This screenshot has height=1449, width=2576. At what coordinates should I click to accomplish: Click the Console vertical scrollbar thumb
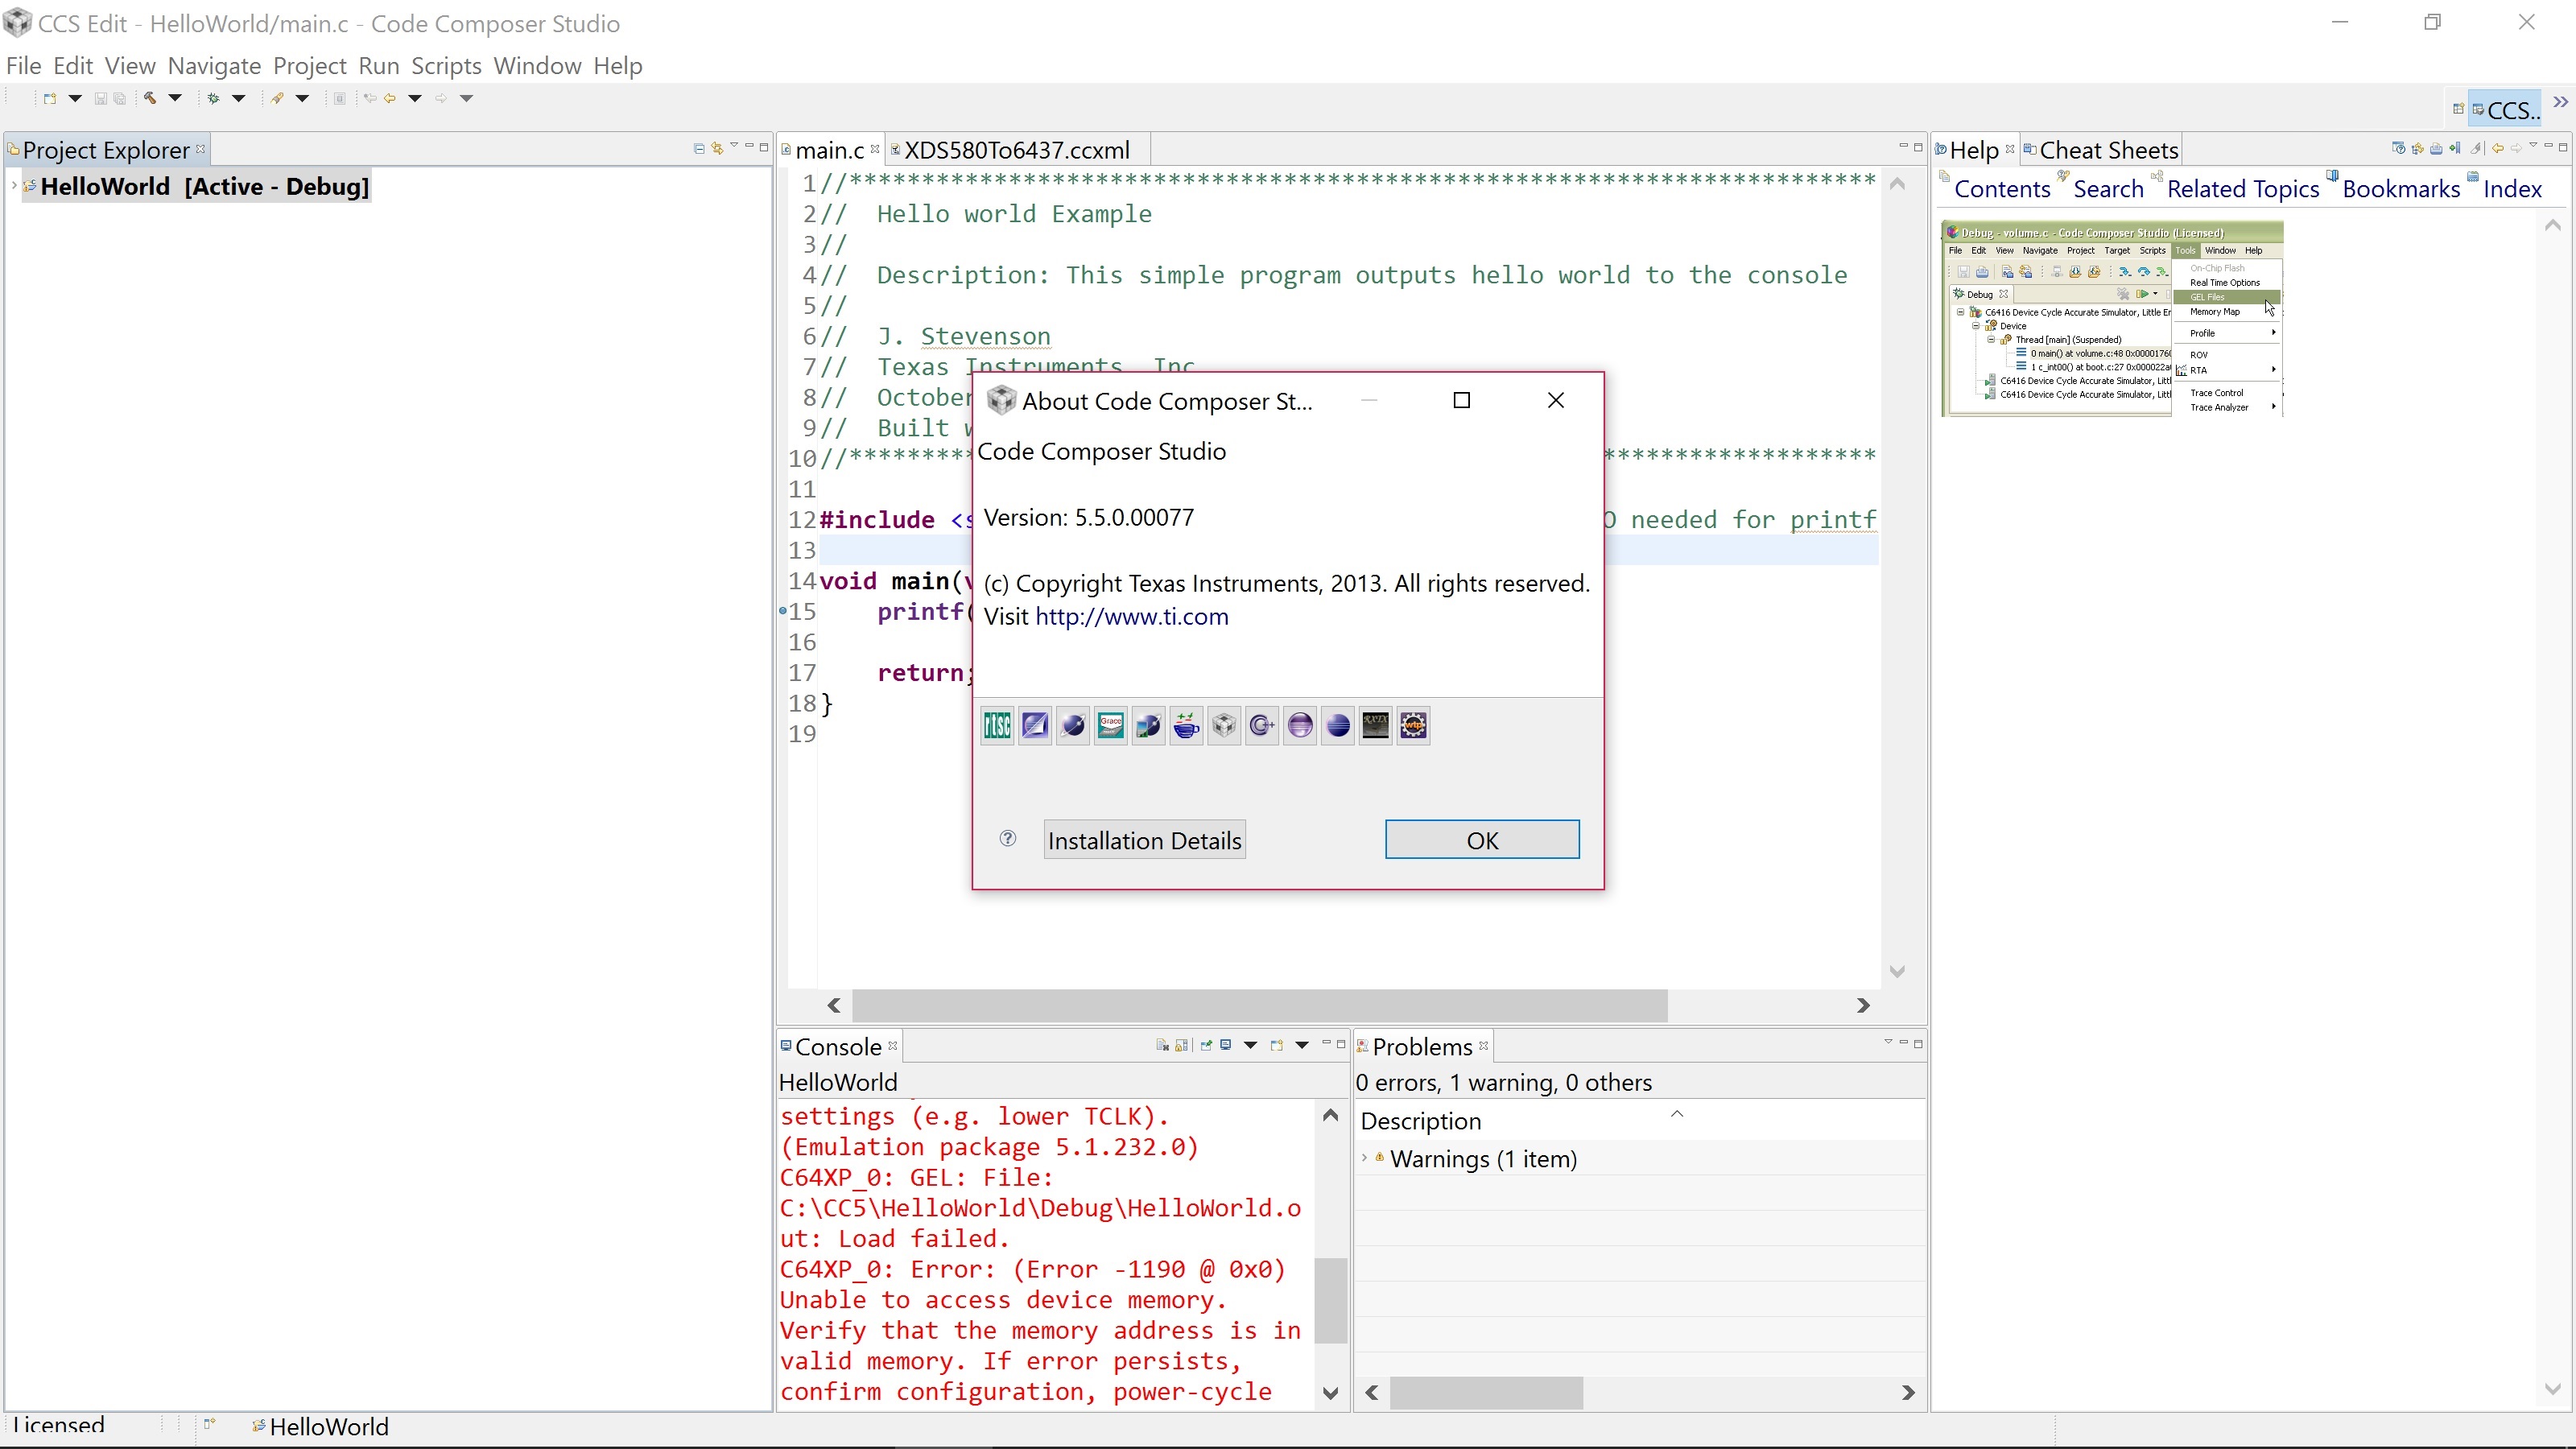[1330, 1300]
